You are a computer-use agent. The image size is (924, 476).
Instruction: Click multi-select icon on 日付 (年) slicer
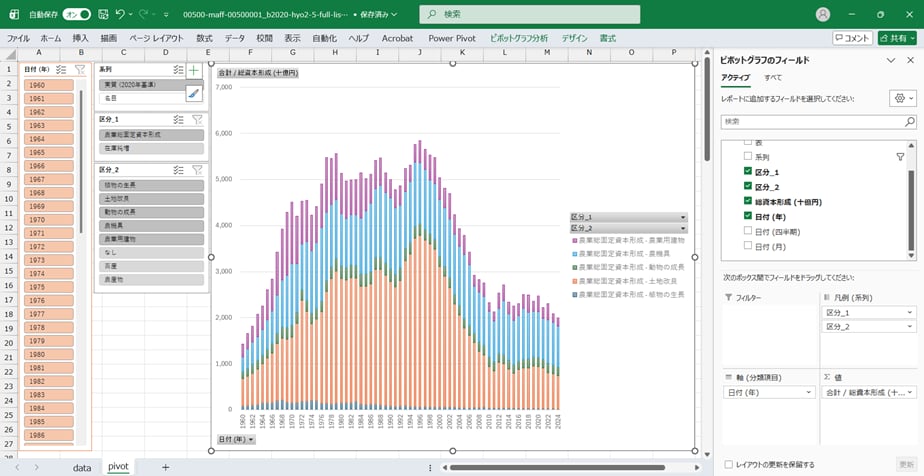coord(61,69)
